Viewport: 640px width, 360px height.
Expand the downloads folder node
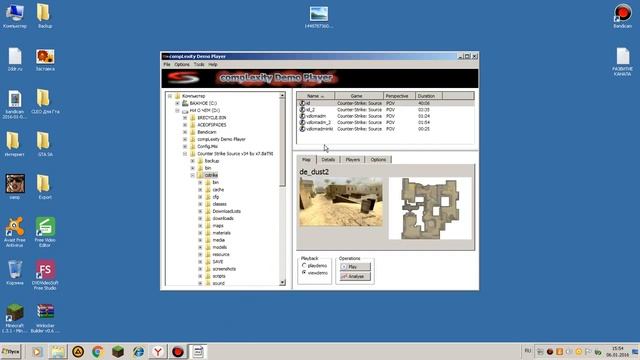point(200,218)
